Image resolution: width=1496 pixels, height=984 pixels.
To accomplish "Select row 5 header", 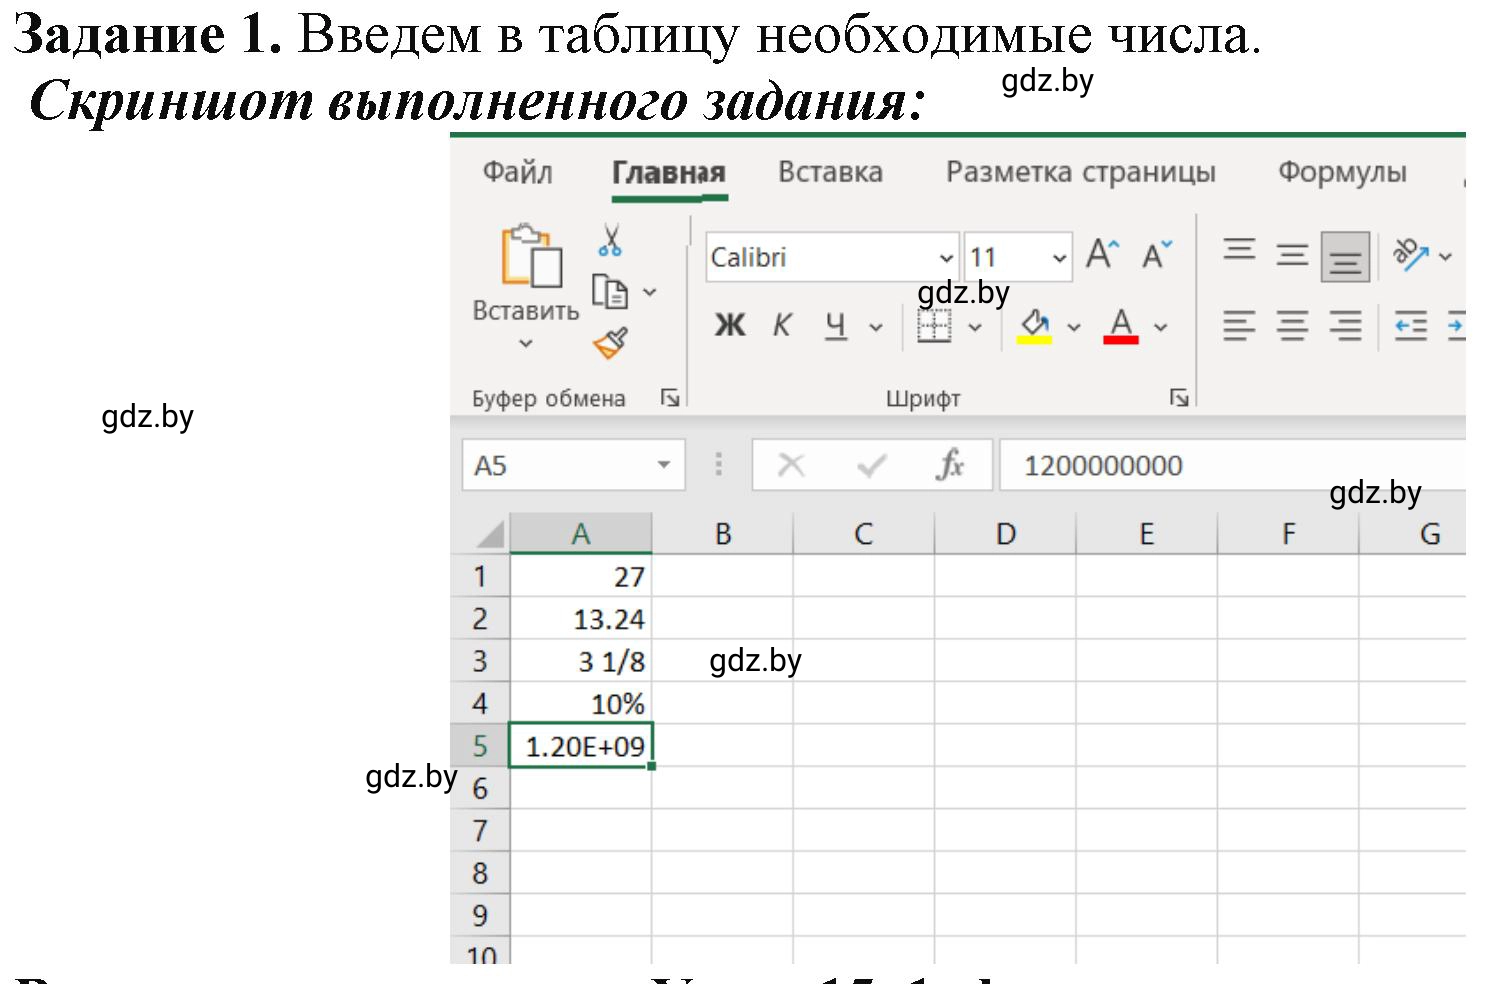I will tap(480, 746).
